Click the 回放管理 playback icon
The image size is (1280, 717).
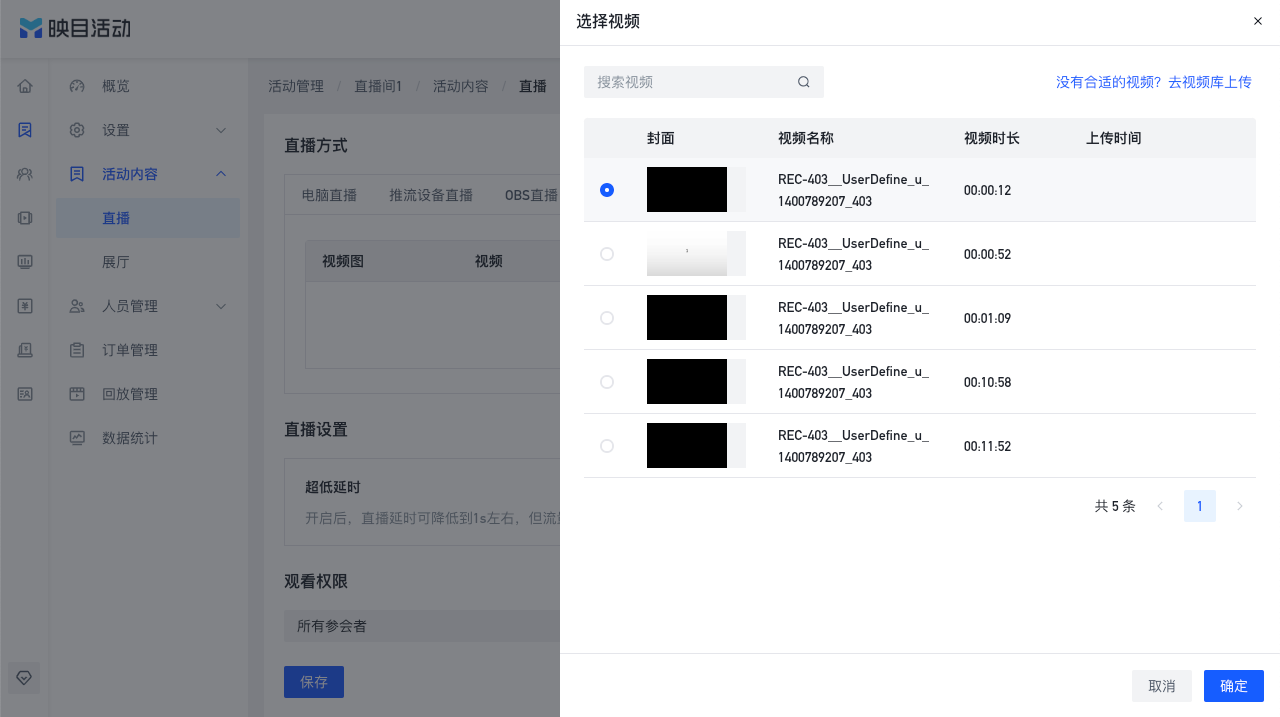[77, 394]
